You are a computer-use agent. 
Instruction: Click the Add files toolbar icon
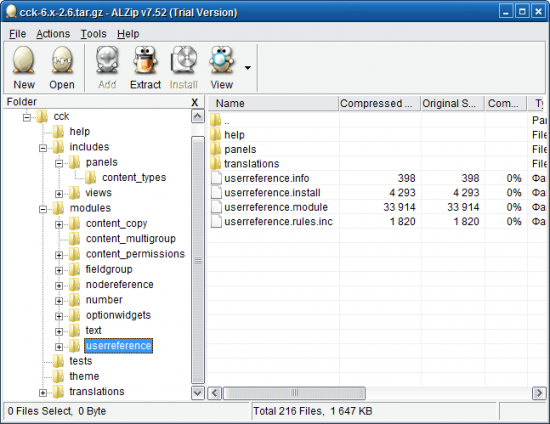click(107, 60)
